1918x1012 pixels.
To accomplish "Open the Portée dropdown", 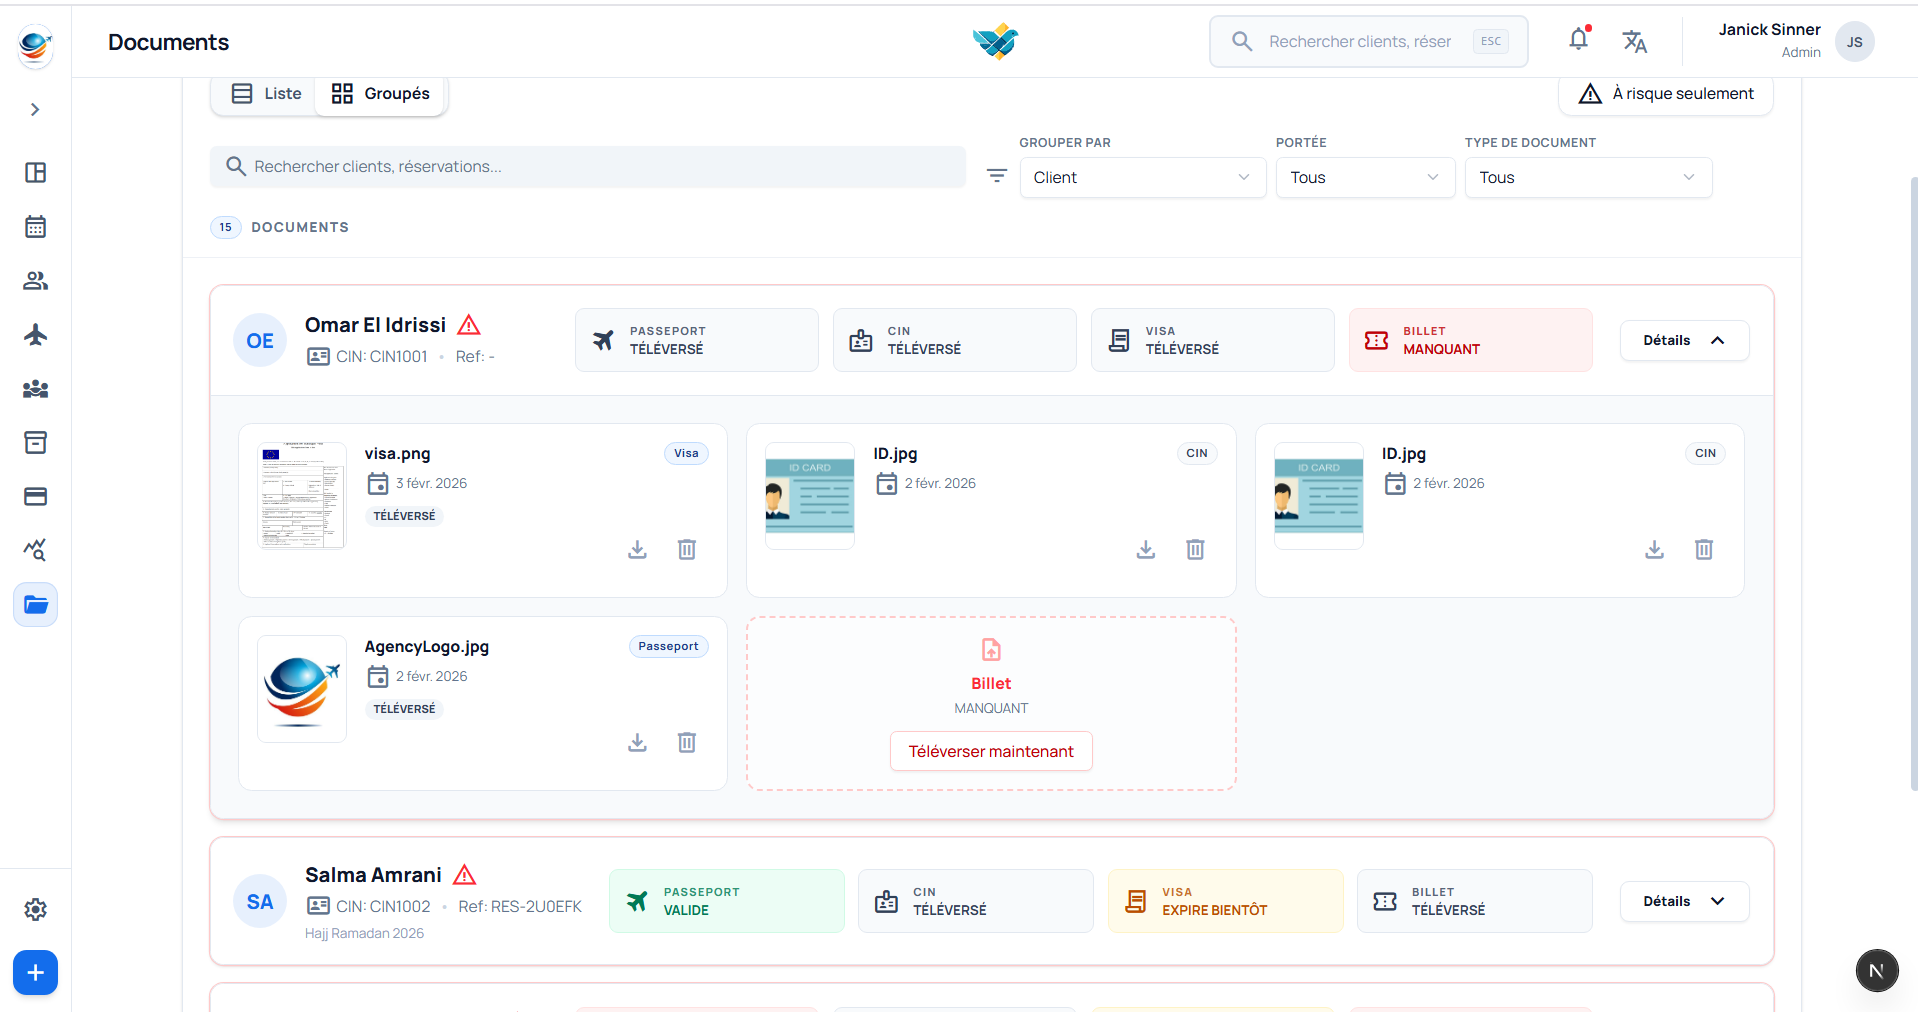I will click(1364, 177).
